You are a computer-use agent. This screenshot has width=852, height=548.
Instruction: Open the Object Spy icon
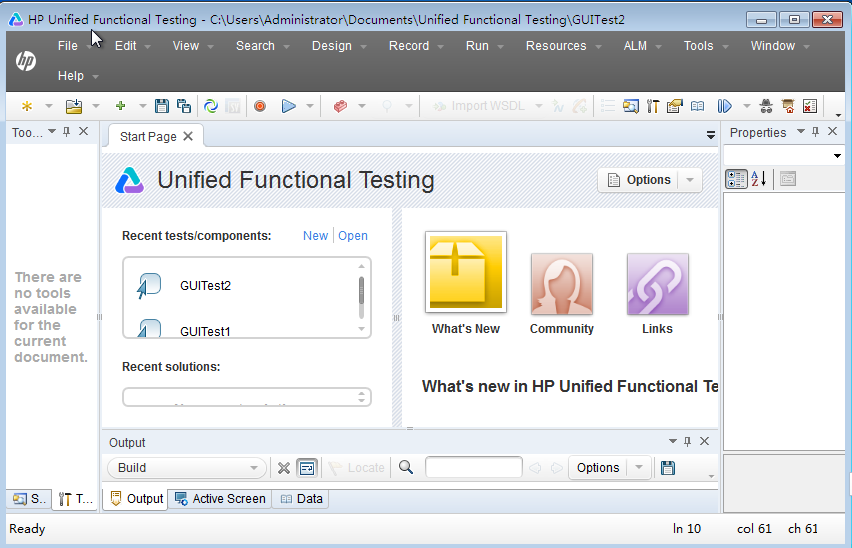pos(766,106)
